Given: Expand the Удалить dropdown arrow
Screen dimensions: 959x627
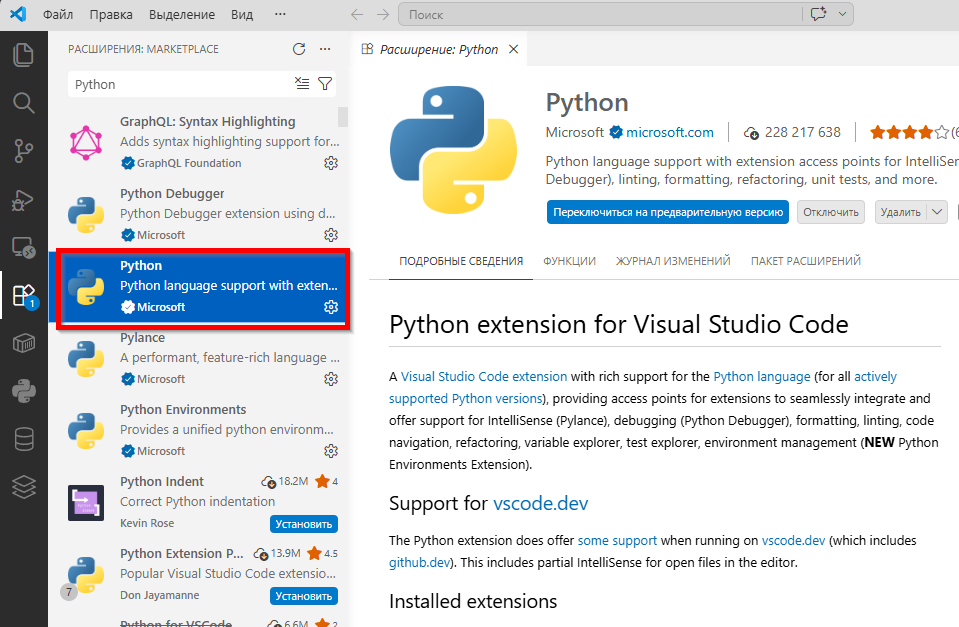Looking at the screenshot, I should (937, 212).
